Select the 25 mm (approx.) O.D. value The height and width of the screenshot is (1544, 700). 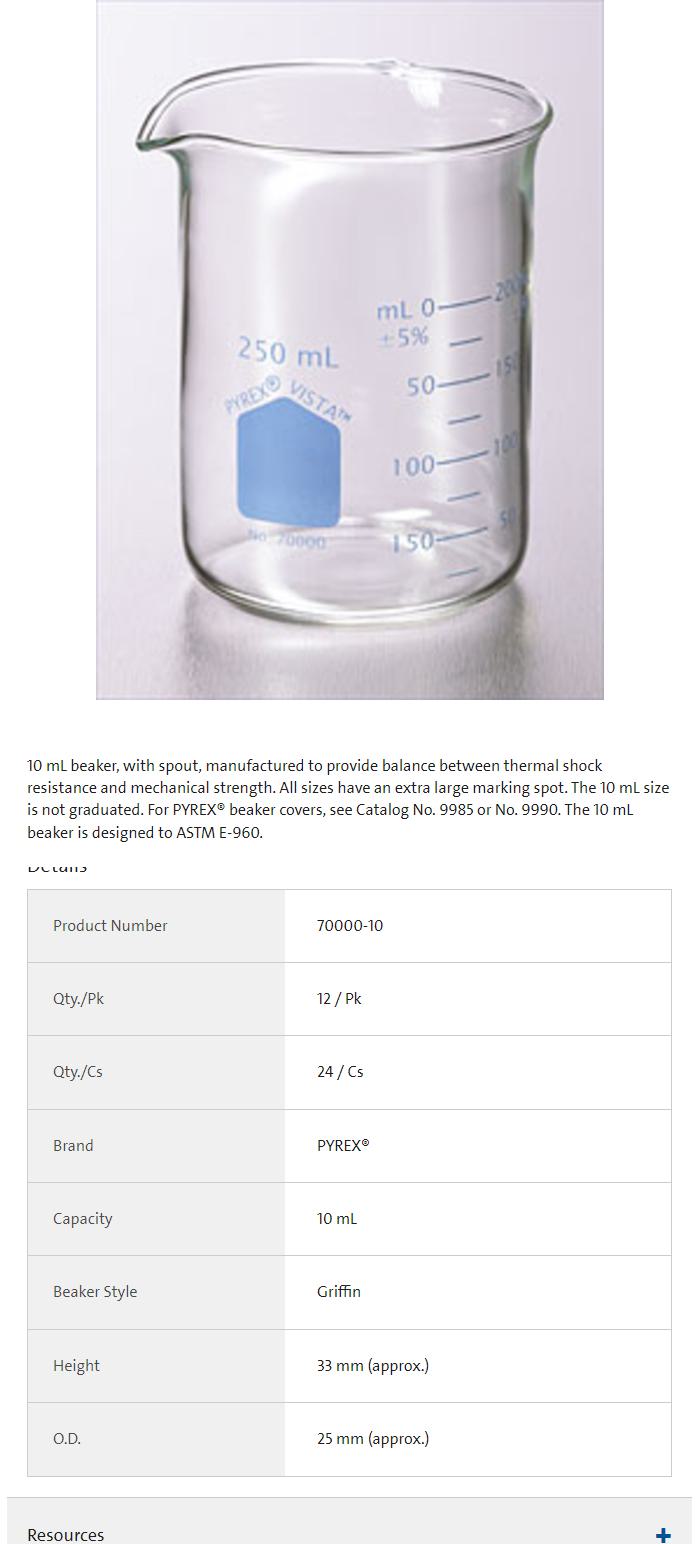(x=373, y=1439)
